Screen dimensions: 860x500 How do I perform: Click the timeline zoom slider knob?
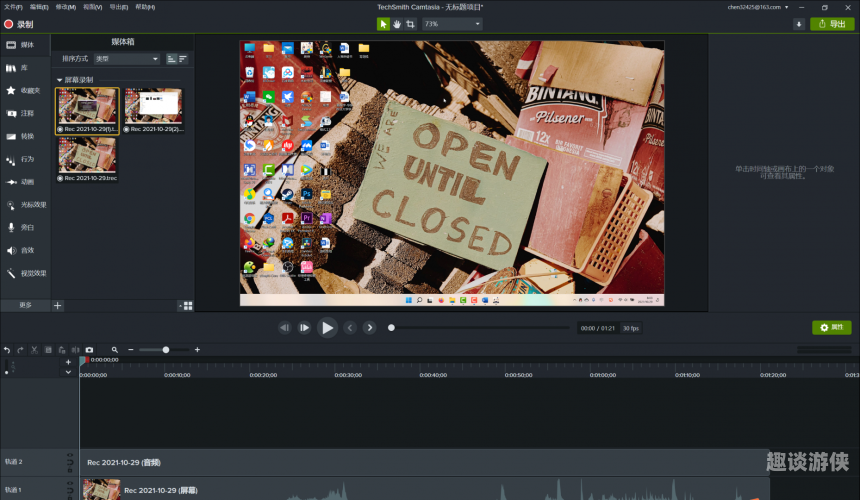pyautogui.click(x=166, y=350)
